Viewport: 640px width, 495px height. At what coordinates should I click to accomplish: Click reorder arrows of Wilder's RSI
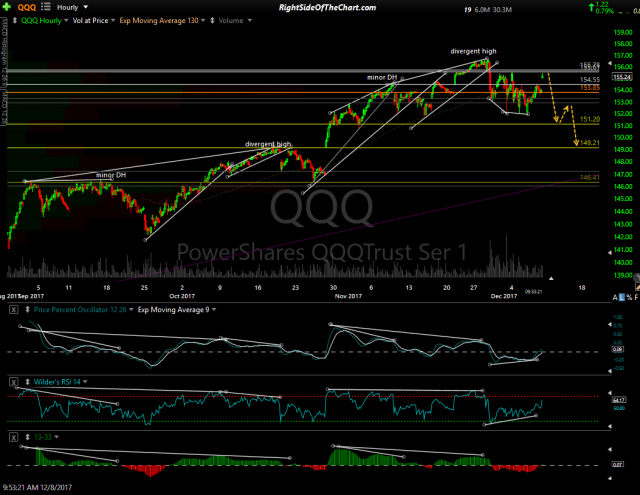pos(27,382)
